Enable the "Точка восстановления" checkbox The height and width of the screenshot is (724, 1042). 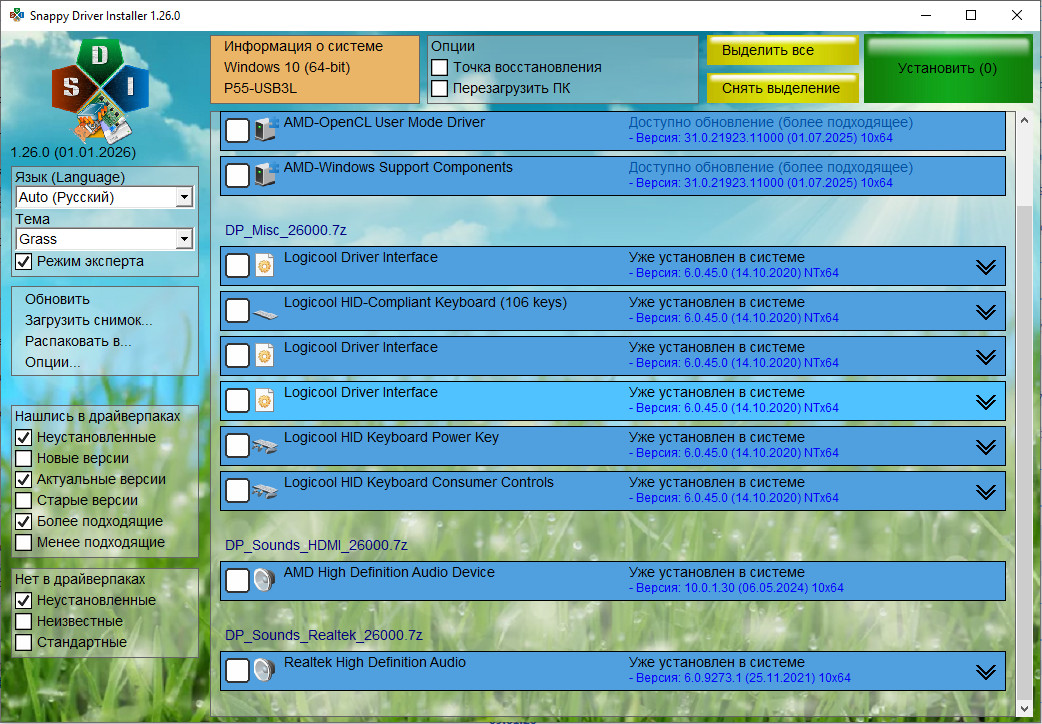439,67
